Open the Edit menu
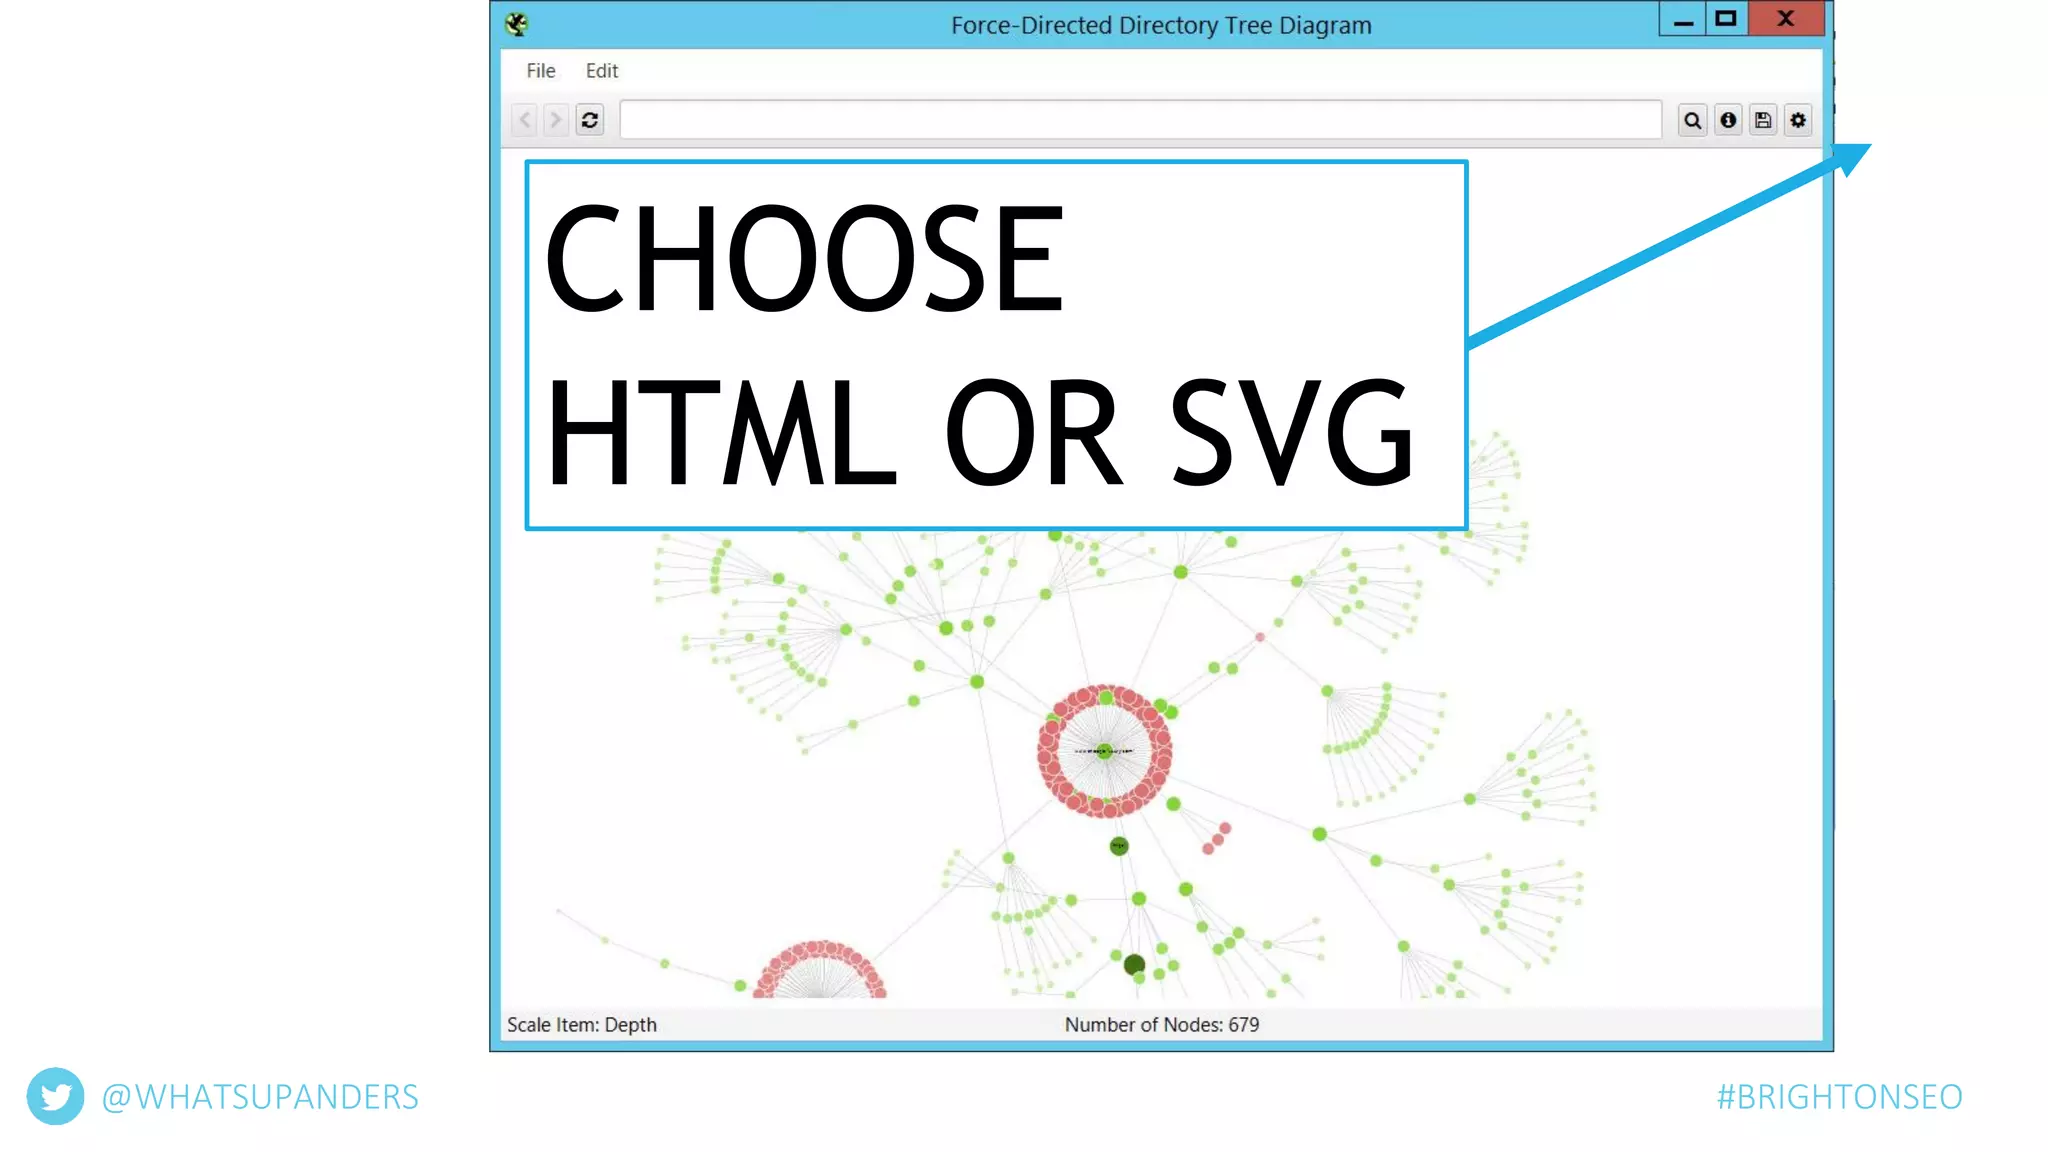 coord(601,71)
